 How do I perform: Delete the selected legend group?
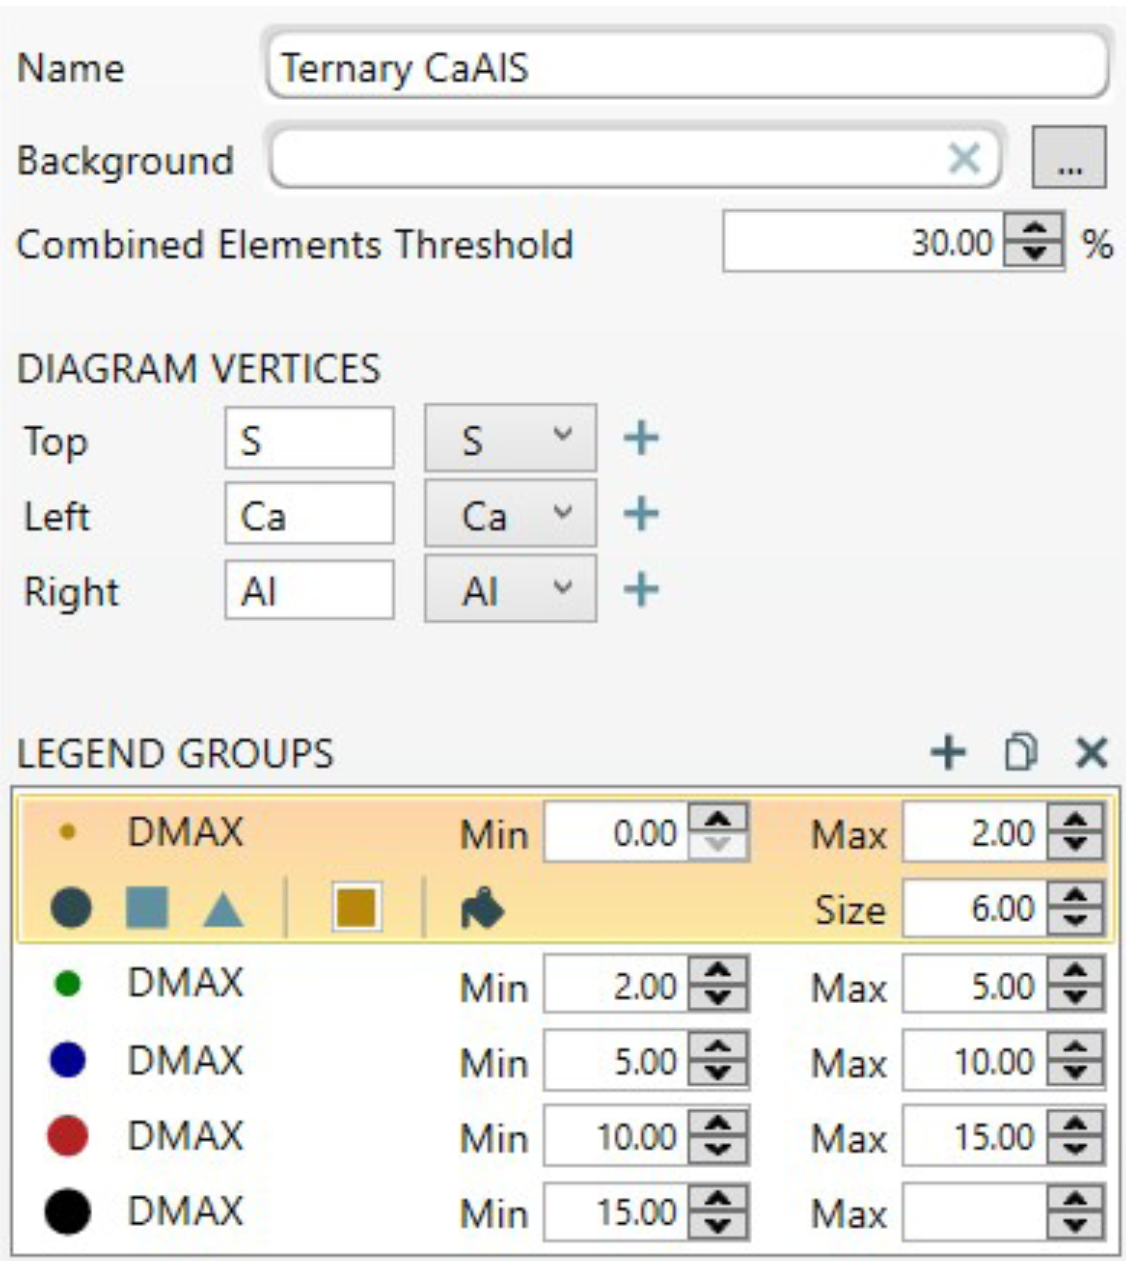tap(1091, 752)
